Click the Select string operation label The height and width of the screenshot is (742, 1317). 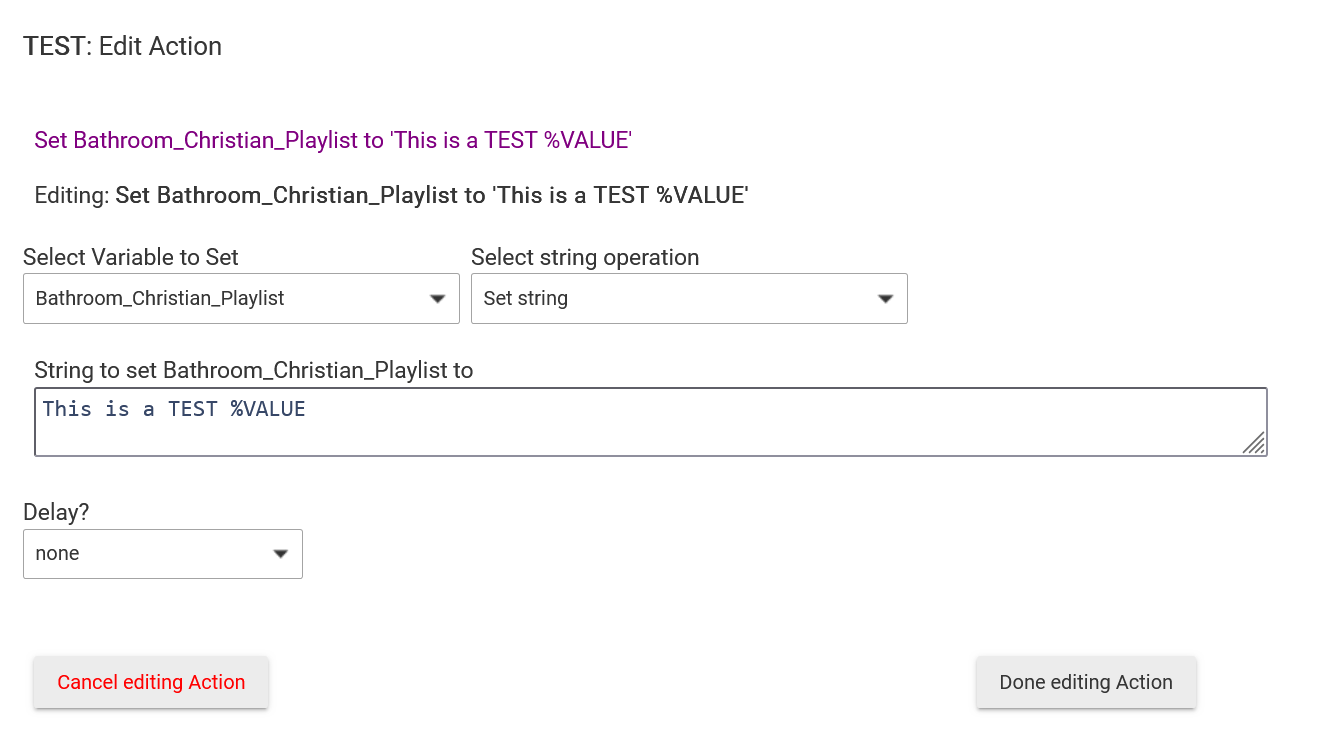(585, 257)
